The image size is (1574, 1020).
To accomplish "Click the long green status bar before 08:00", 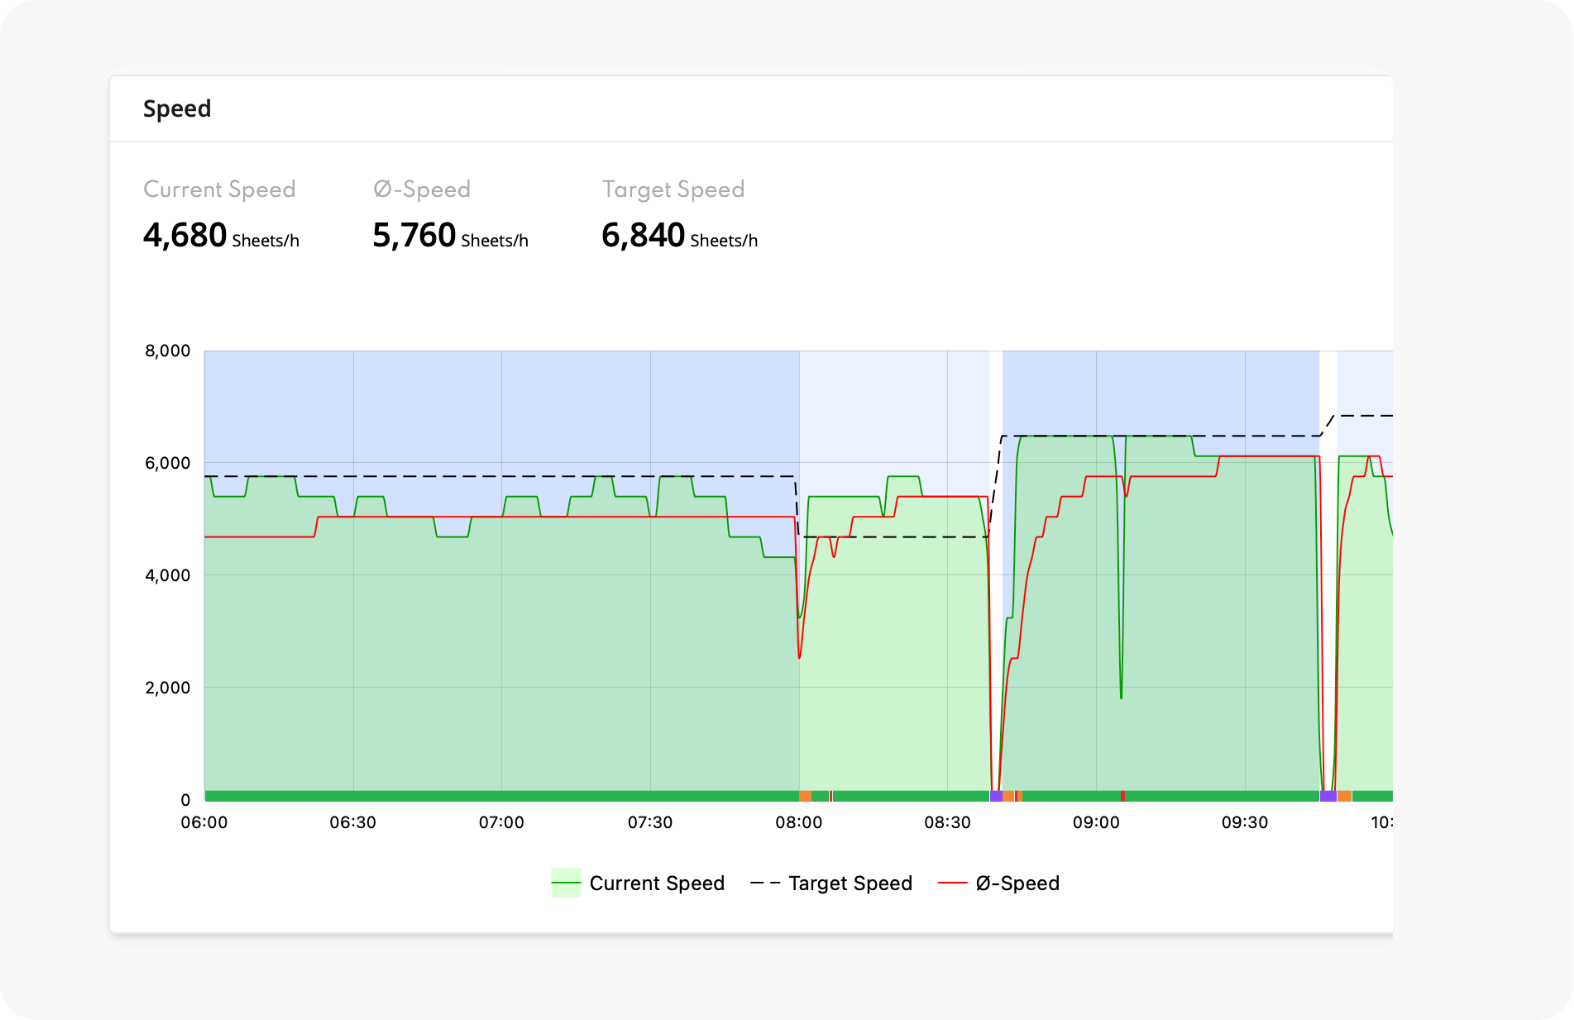I will [x=500, y=796].
